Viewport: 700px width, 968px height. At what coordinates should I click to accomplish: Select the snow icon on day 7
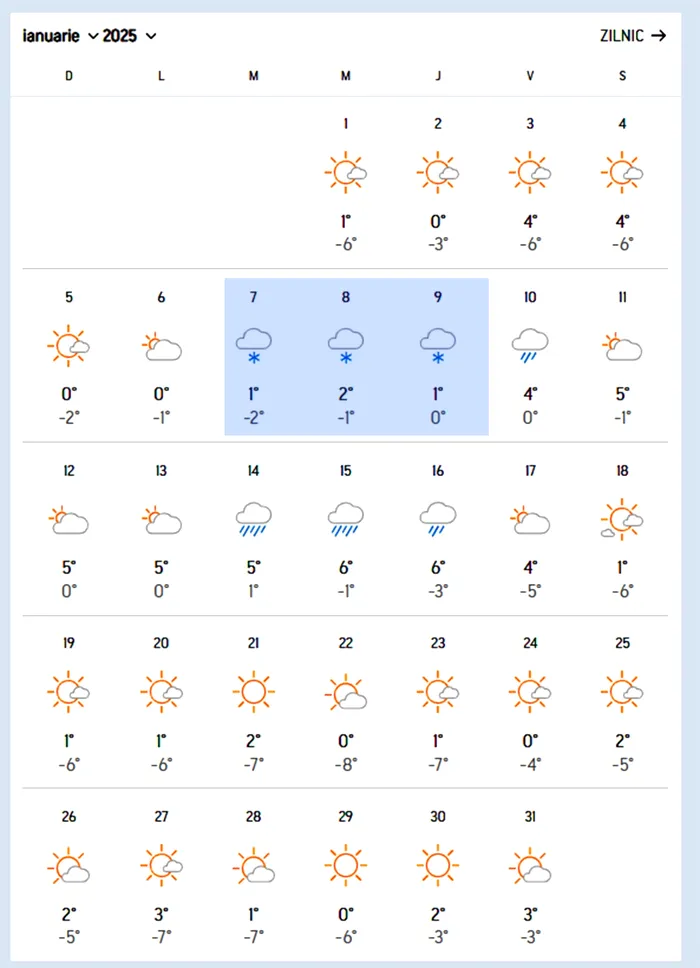[254, 346]
